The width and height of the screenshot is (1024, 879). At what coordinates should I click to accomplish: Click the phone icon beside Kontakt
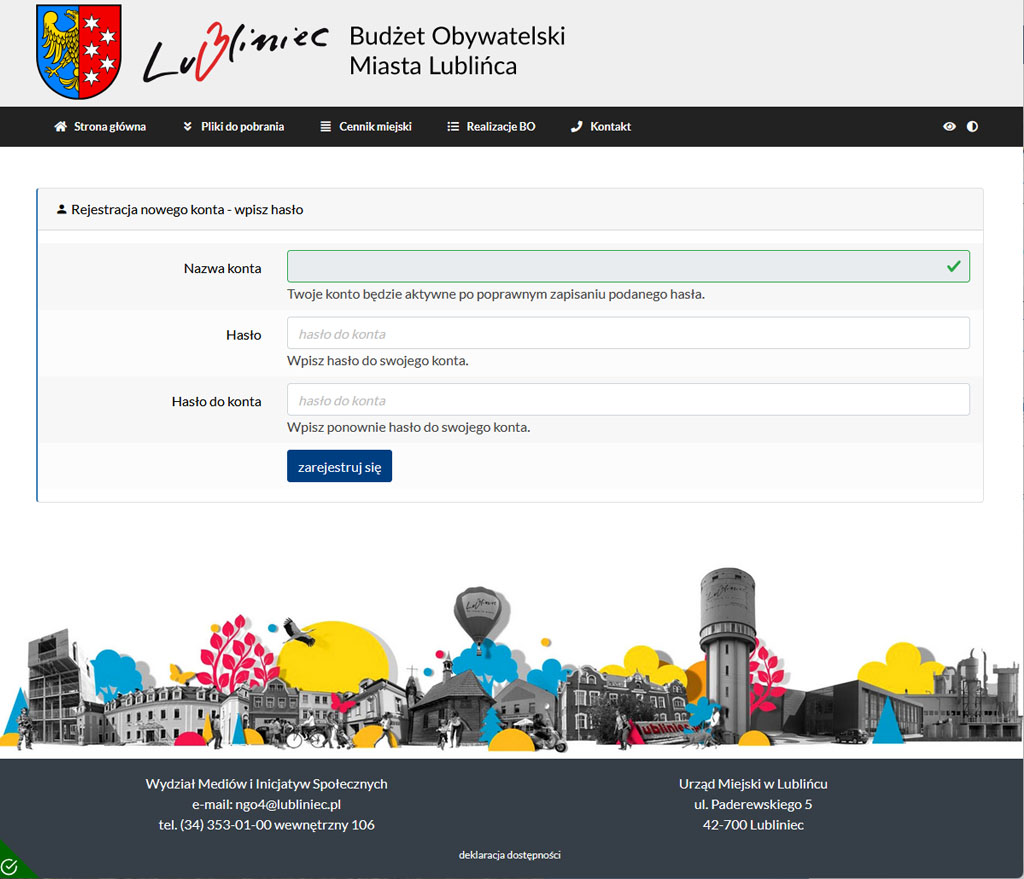pyautogui.click(x=576, y=127)
